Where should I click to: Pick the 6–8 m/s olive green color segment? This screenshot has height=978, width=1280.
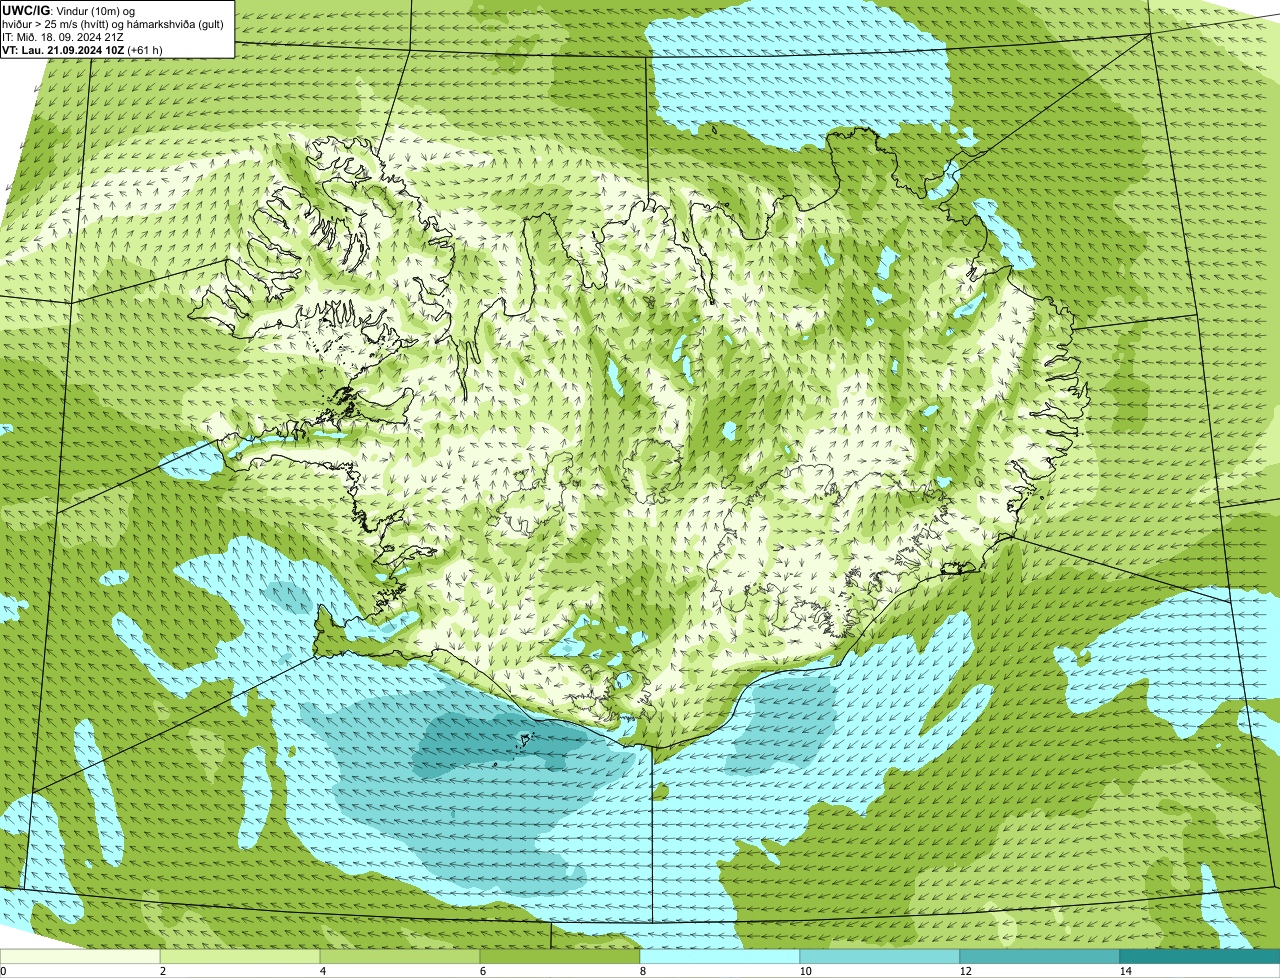click(560, 956)
